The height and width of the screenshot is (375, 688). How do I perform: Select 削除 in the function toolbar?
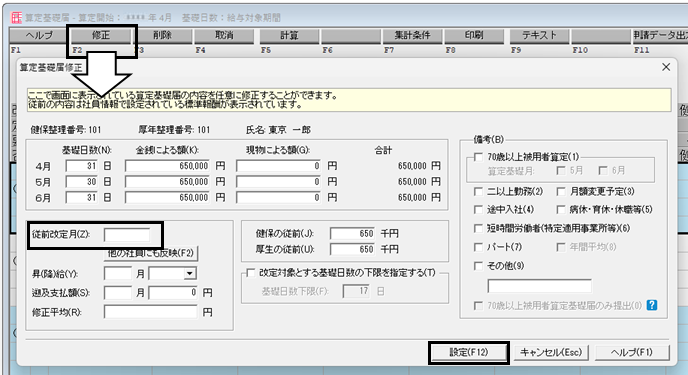coord(162,36)
